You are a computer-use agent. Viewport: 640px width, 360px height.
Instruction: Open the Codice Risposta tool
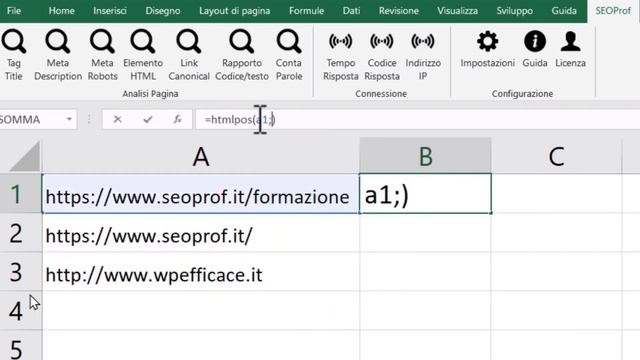pos(382,55)
